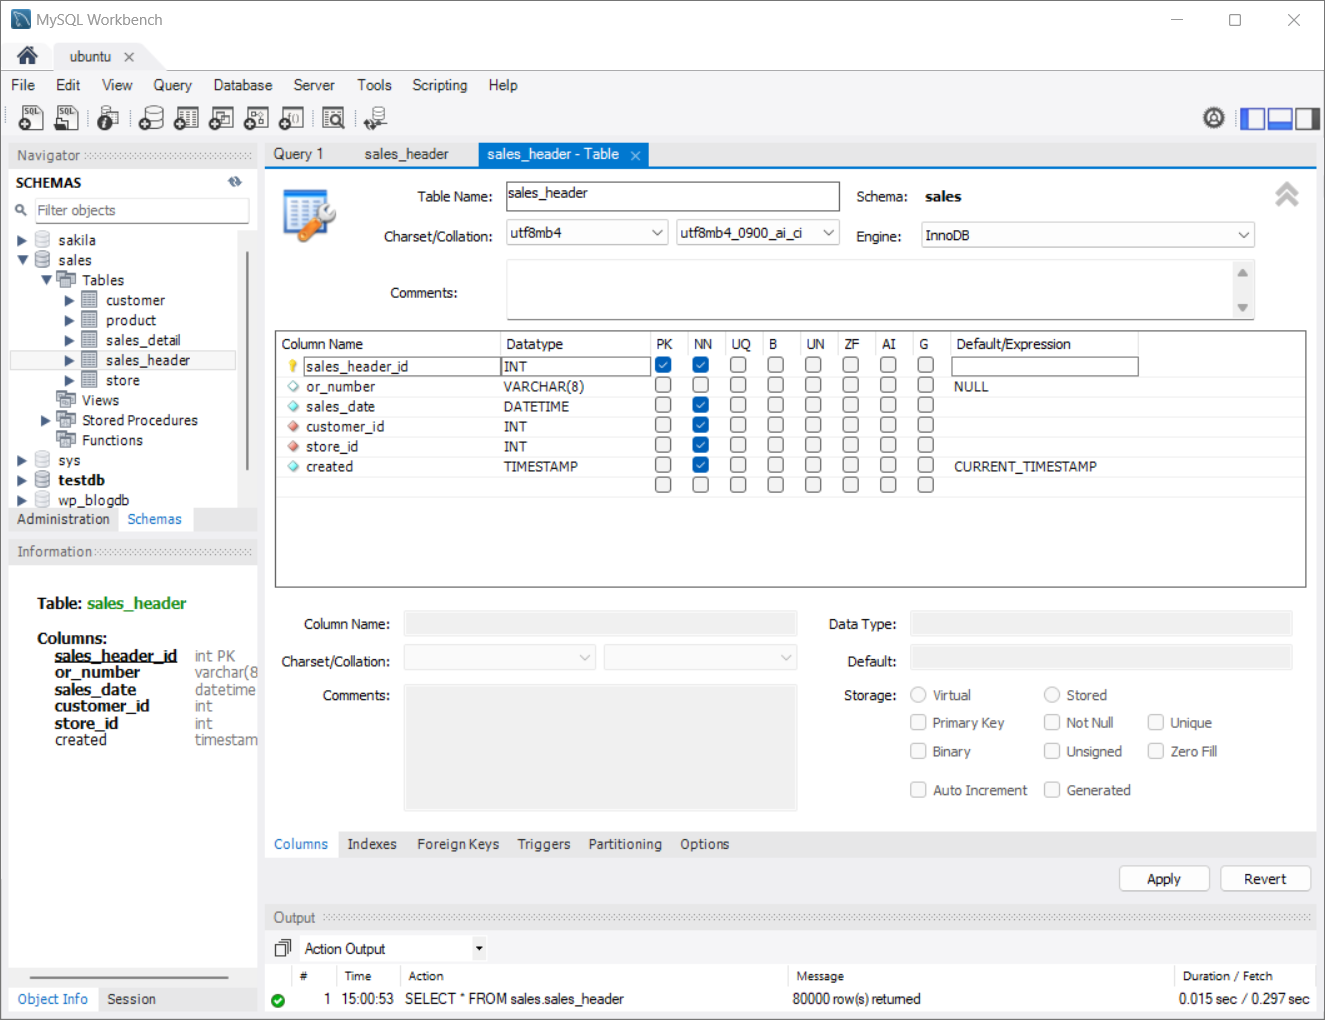Select the primary key icon of sales_header_id

coord(292,366)
